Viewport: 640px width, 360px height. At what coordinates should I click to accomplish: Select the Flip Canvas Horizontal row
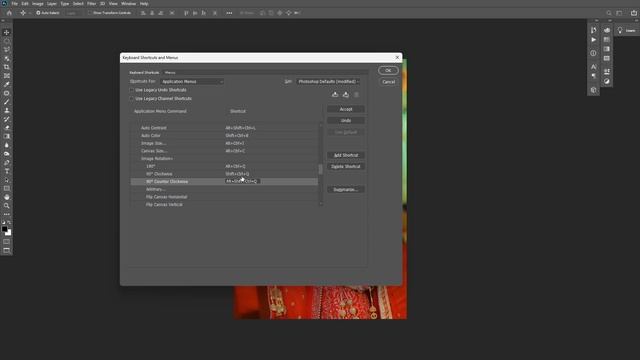(224, 197)
